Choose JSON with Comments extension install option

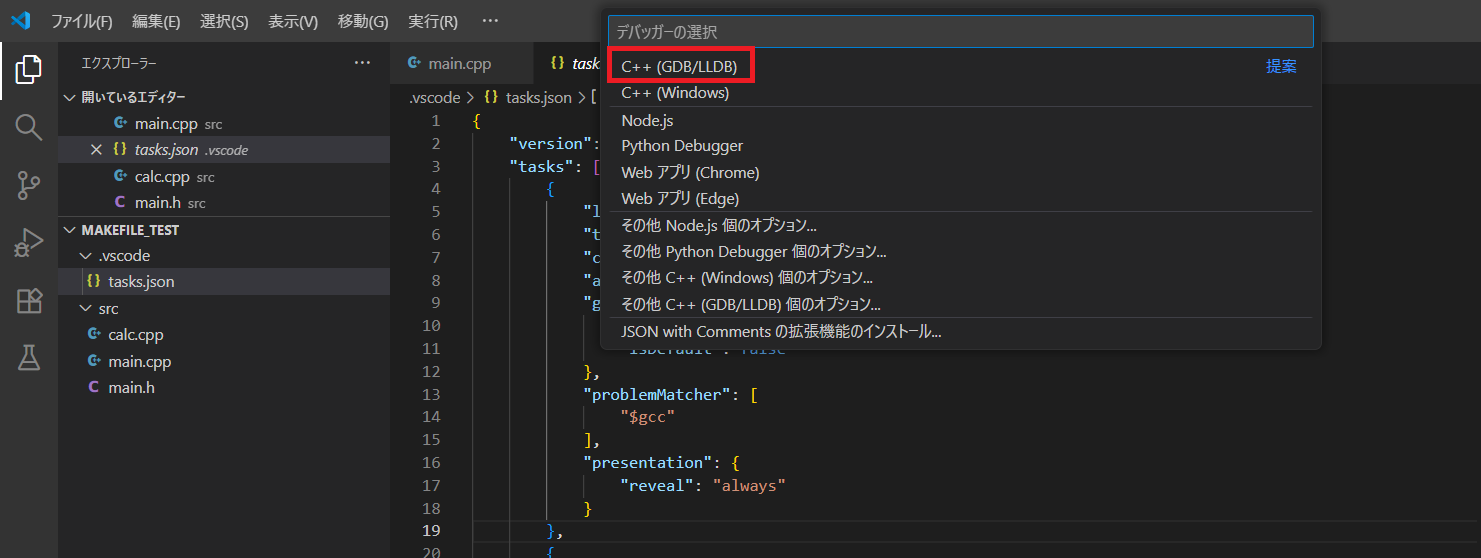coord(960,331)
